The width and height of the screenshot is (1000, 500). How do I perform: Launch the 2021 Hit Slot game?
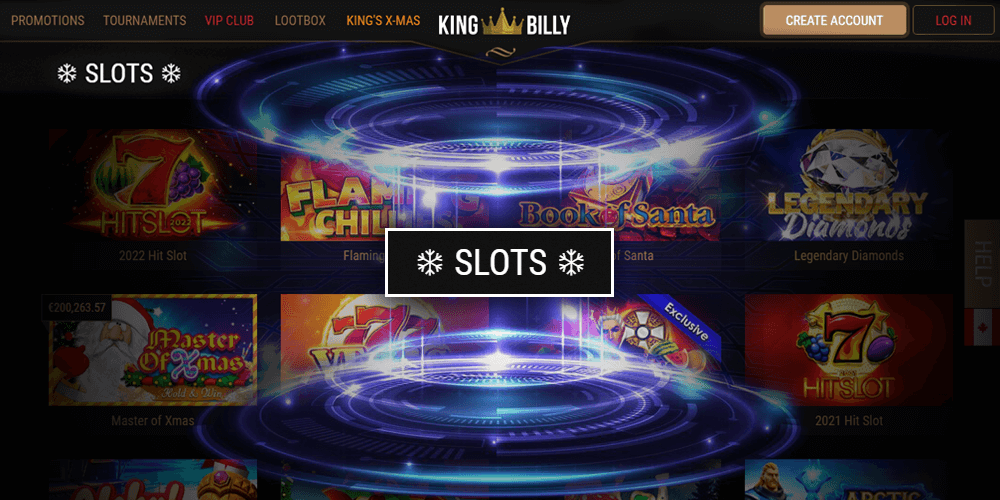[x=848, y=350]
